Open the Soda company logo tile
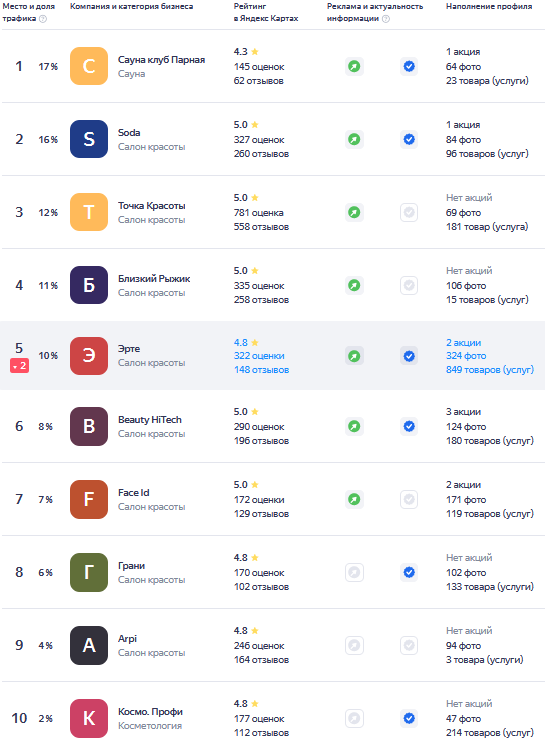The width and height of the screenshot is (545, 745). point(89,139)
